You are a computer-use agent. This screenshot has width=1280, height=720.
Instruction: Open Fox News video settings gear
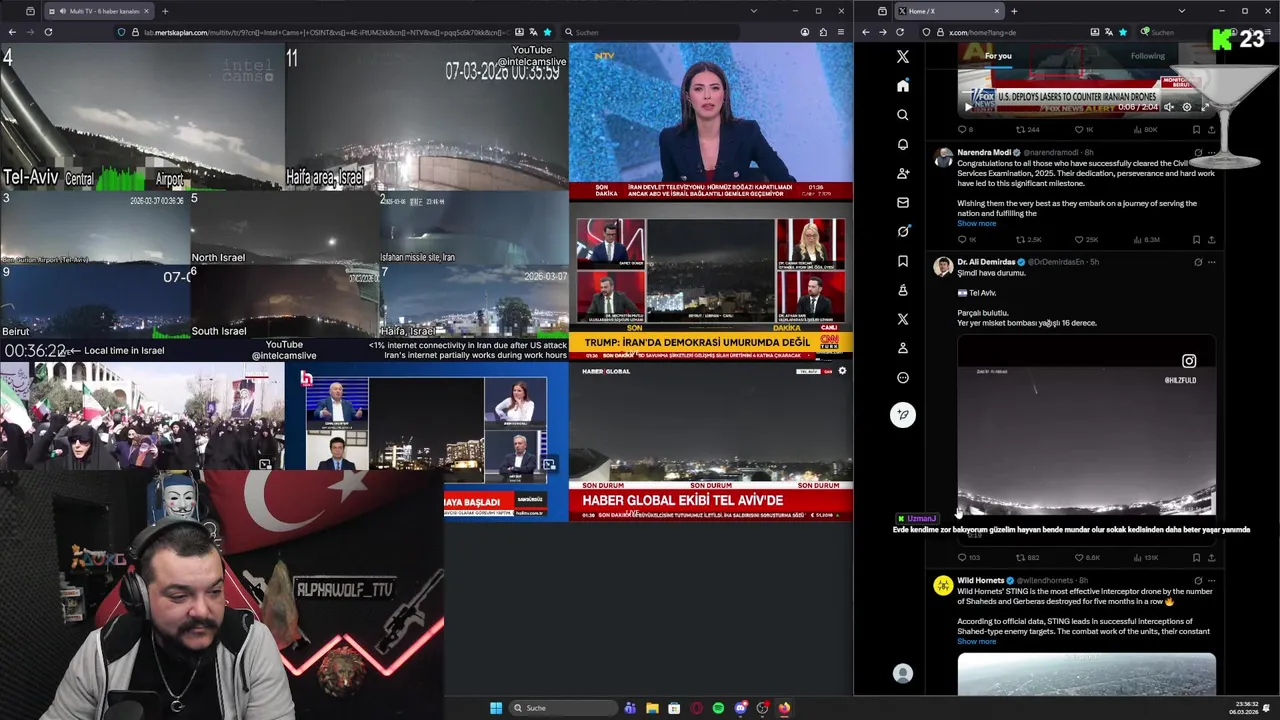tap(1187, 107)
